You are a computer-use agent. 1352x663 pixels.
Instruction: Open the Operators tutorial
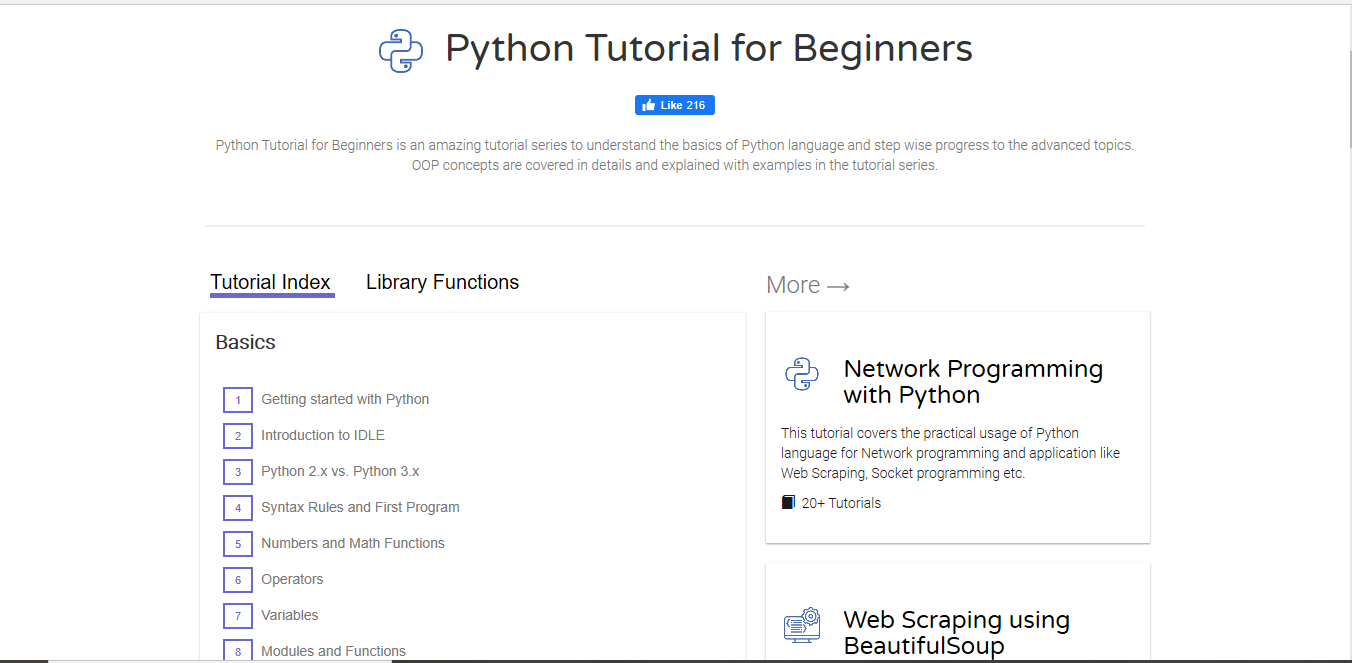tap(292, 579)
